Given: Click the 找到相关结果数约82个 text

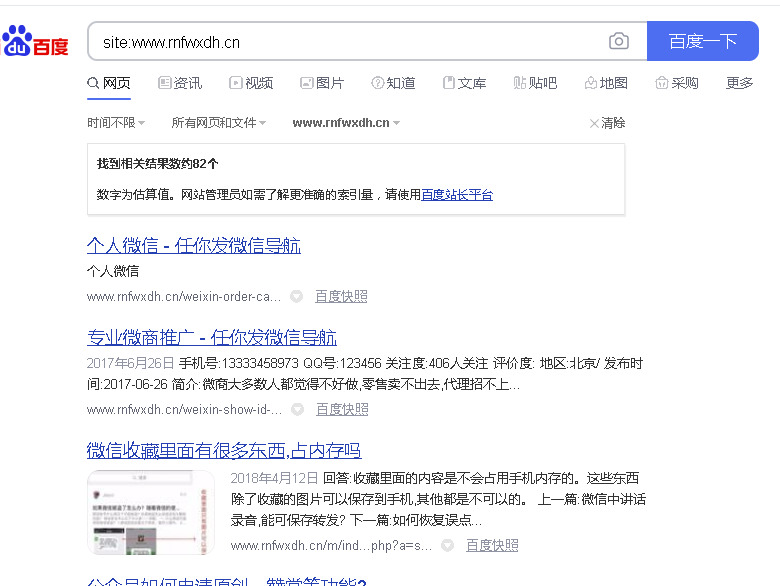Looking at the screenshot, I should pos(158,164).
